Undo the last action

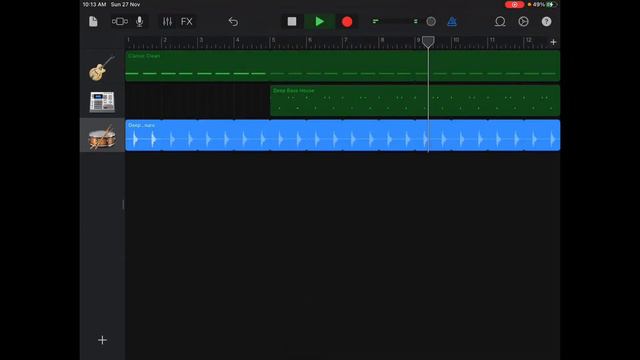coord(233,21)
